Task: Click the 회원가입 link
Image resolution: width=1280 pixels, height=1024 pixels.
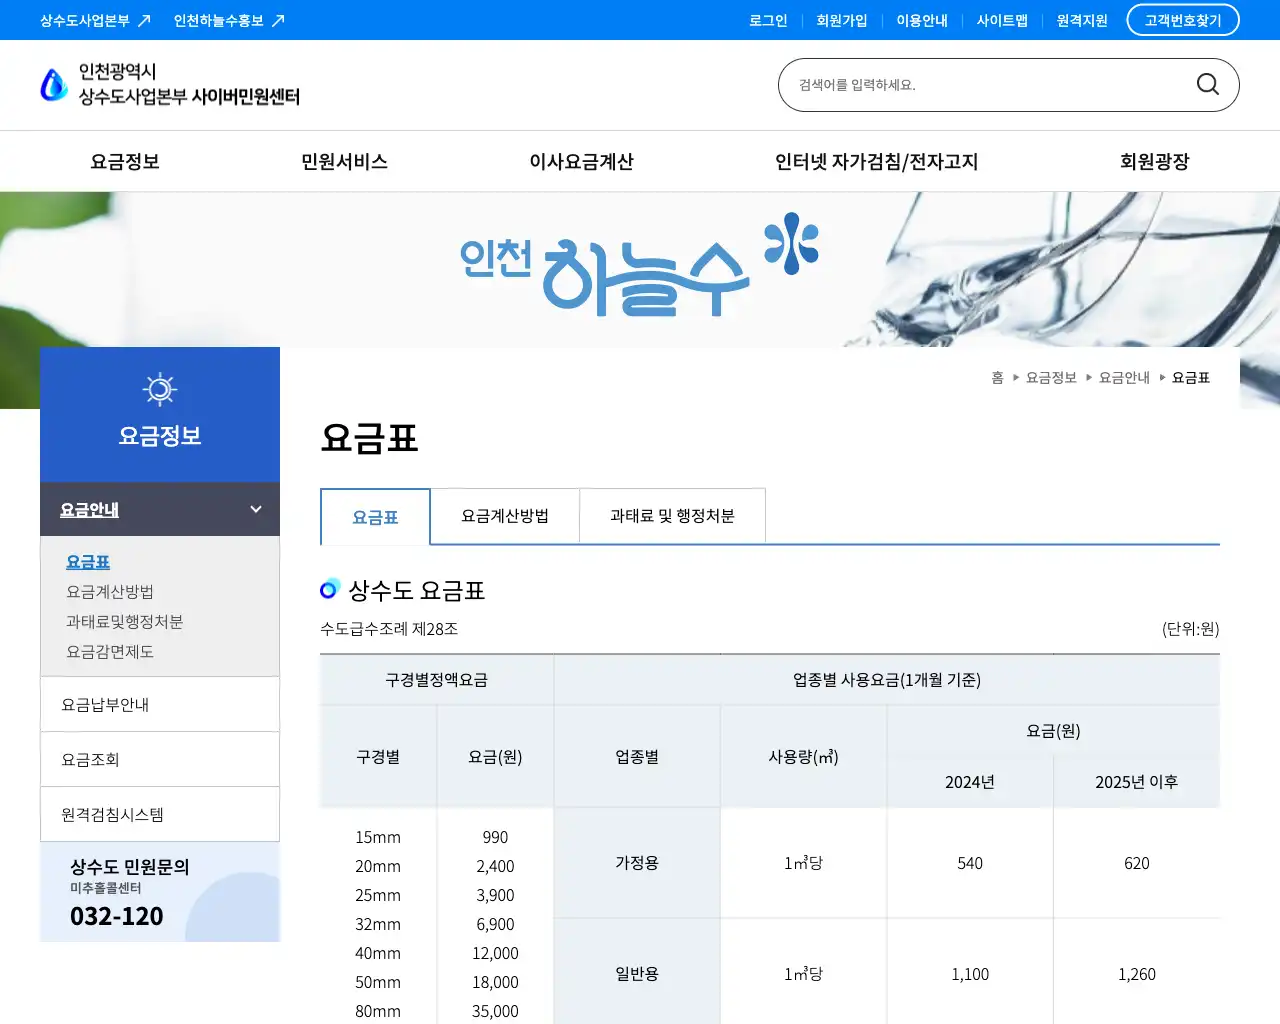Action: [x=842, y=20]
